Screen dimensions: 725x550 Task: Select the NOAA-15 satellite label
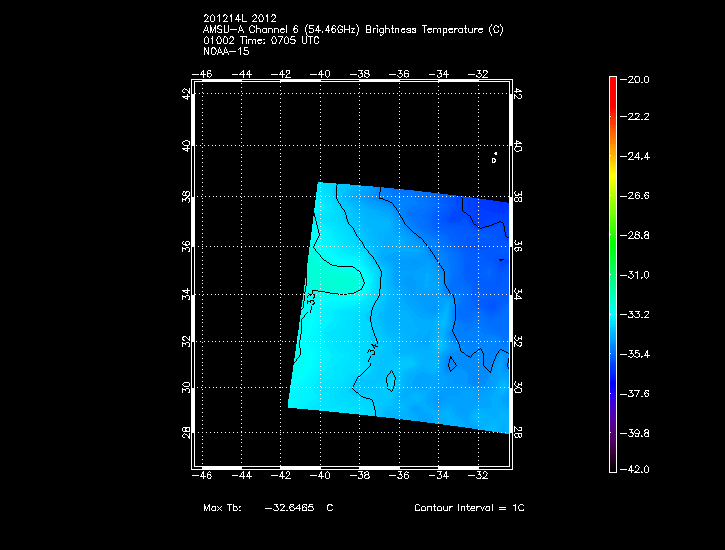[224, 50]
